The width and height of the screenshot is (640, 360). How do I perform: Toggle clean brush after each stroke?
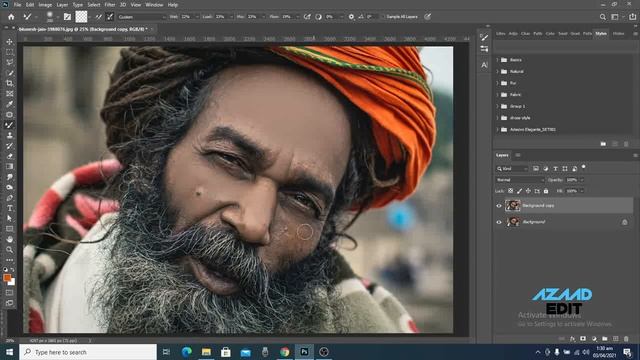[110, 17]
